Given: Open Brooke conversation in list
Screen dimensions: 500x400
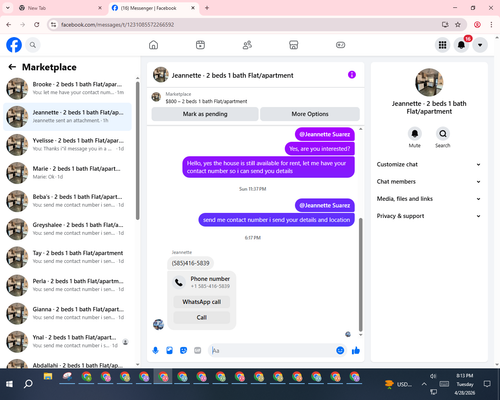Looking at the screenshot, I should tap(67, 88).
